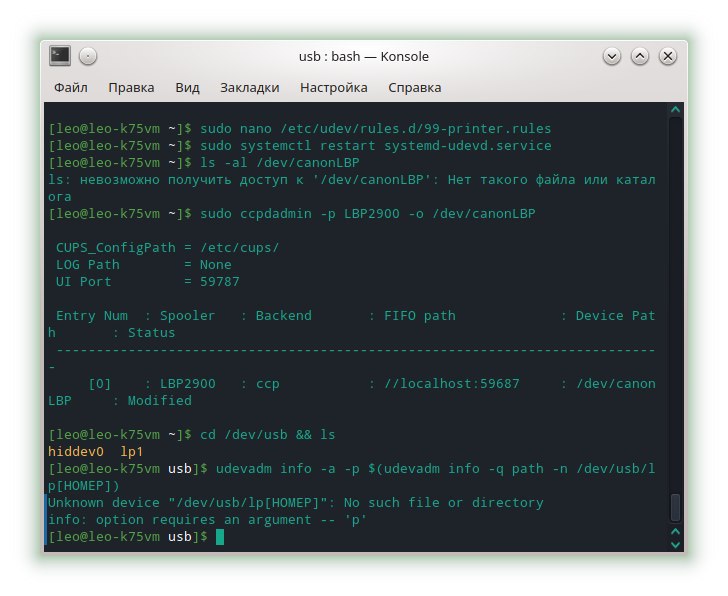Click the 'ls -al /dev/canonLBP' command
This screenshot has height=596, width=728.
coord(280,163)
